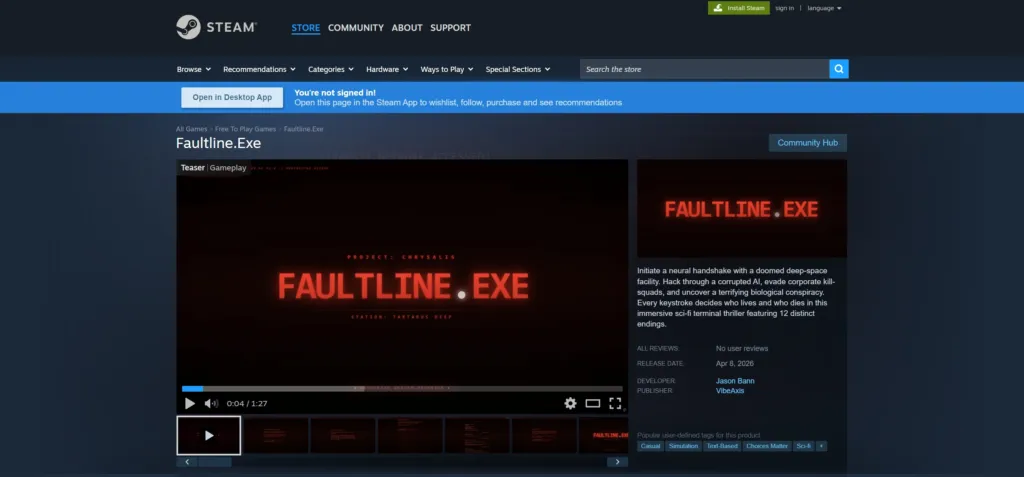
Task: Select the FAULTLINE.EXE title screenshot thumbnail
Action: point(603,435)
